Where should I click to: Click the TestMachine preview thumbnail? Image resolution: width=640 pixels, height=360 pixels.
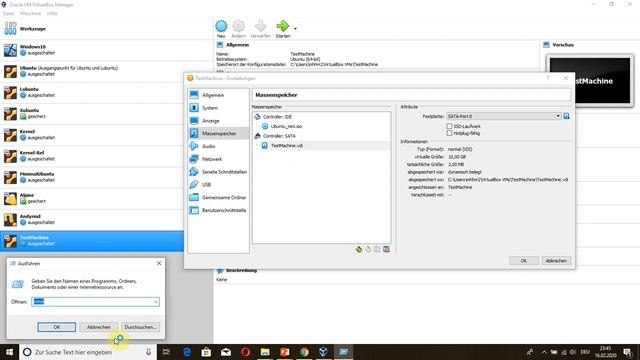590,81
